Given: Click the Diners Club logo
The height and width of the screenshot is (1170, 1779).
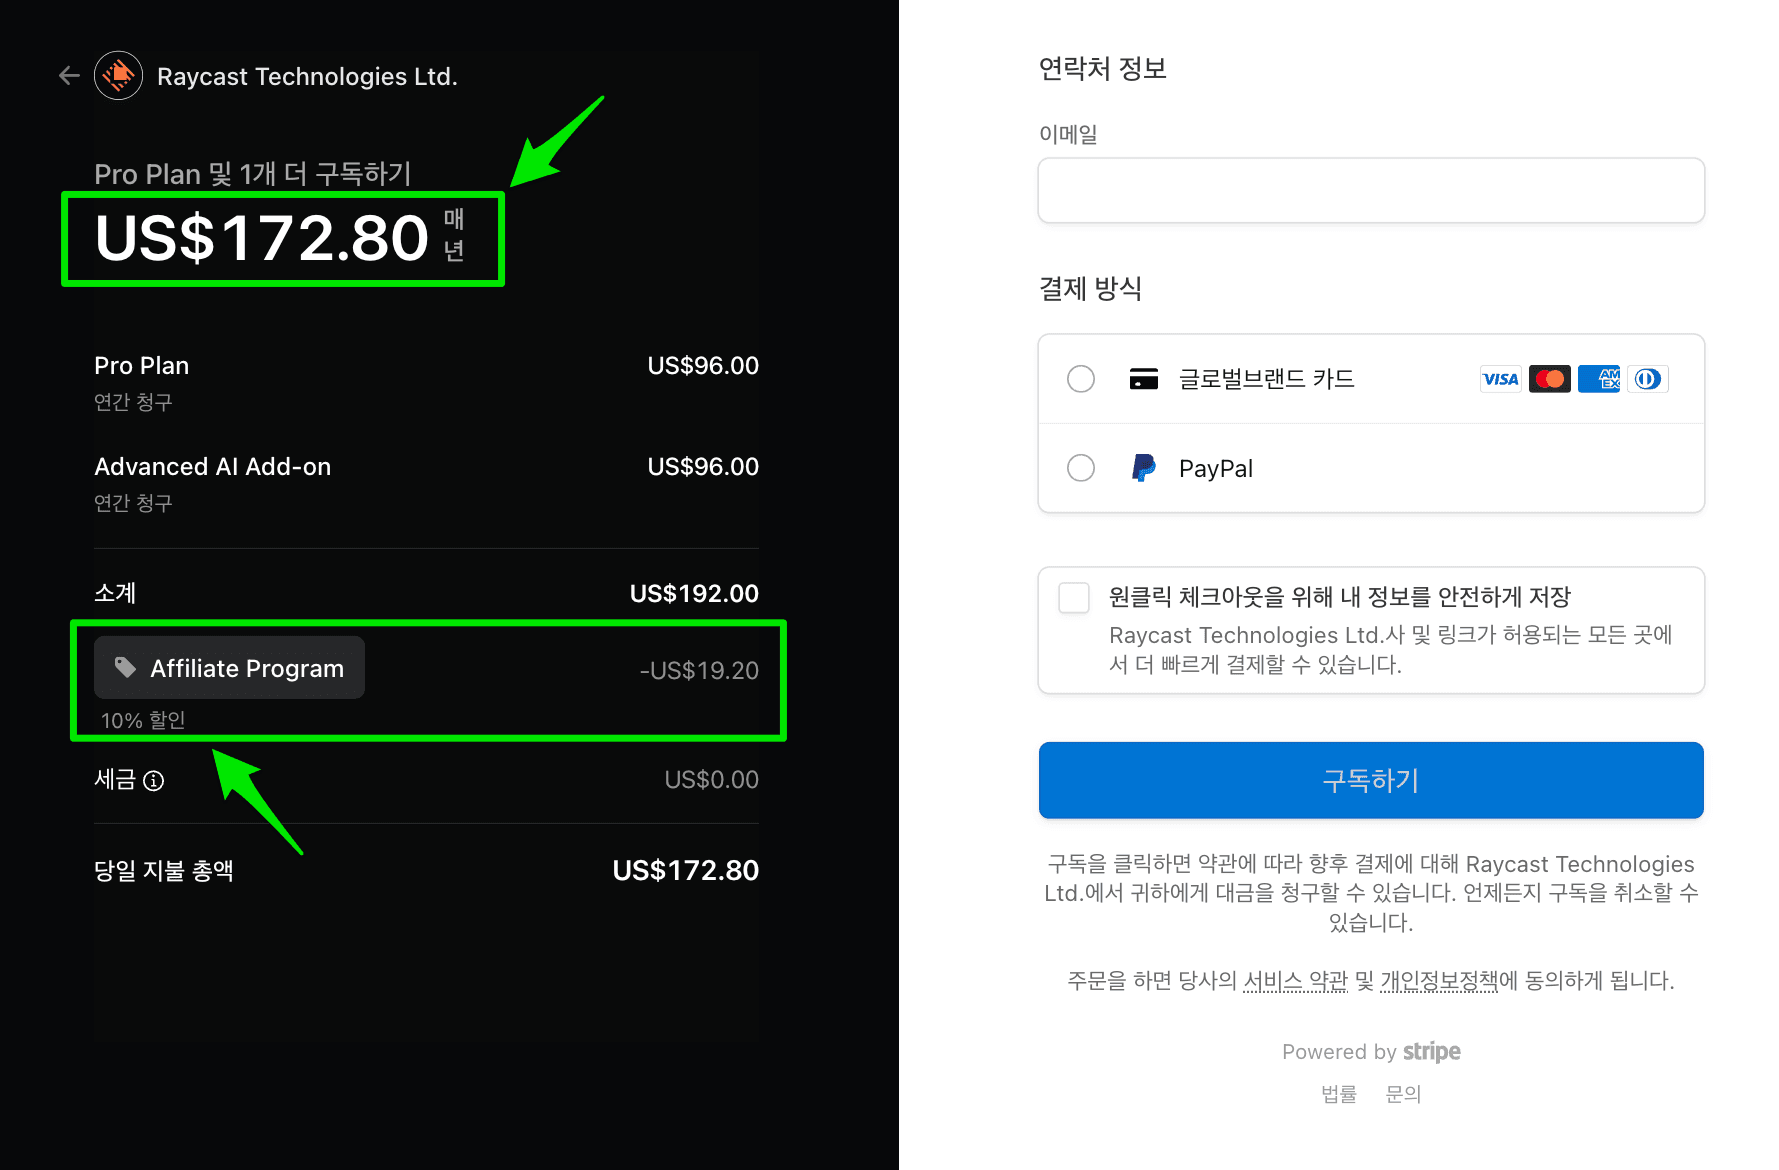Looking at the screenshot, I should 1647,379.
